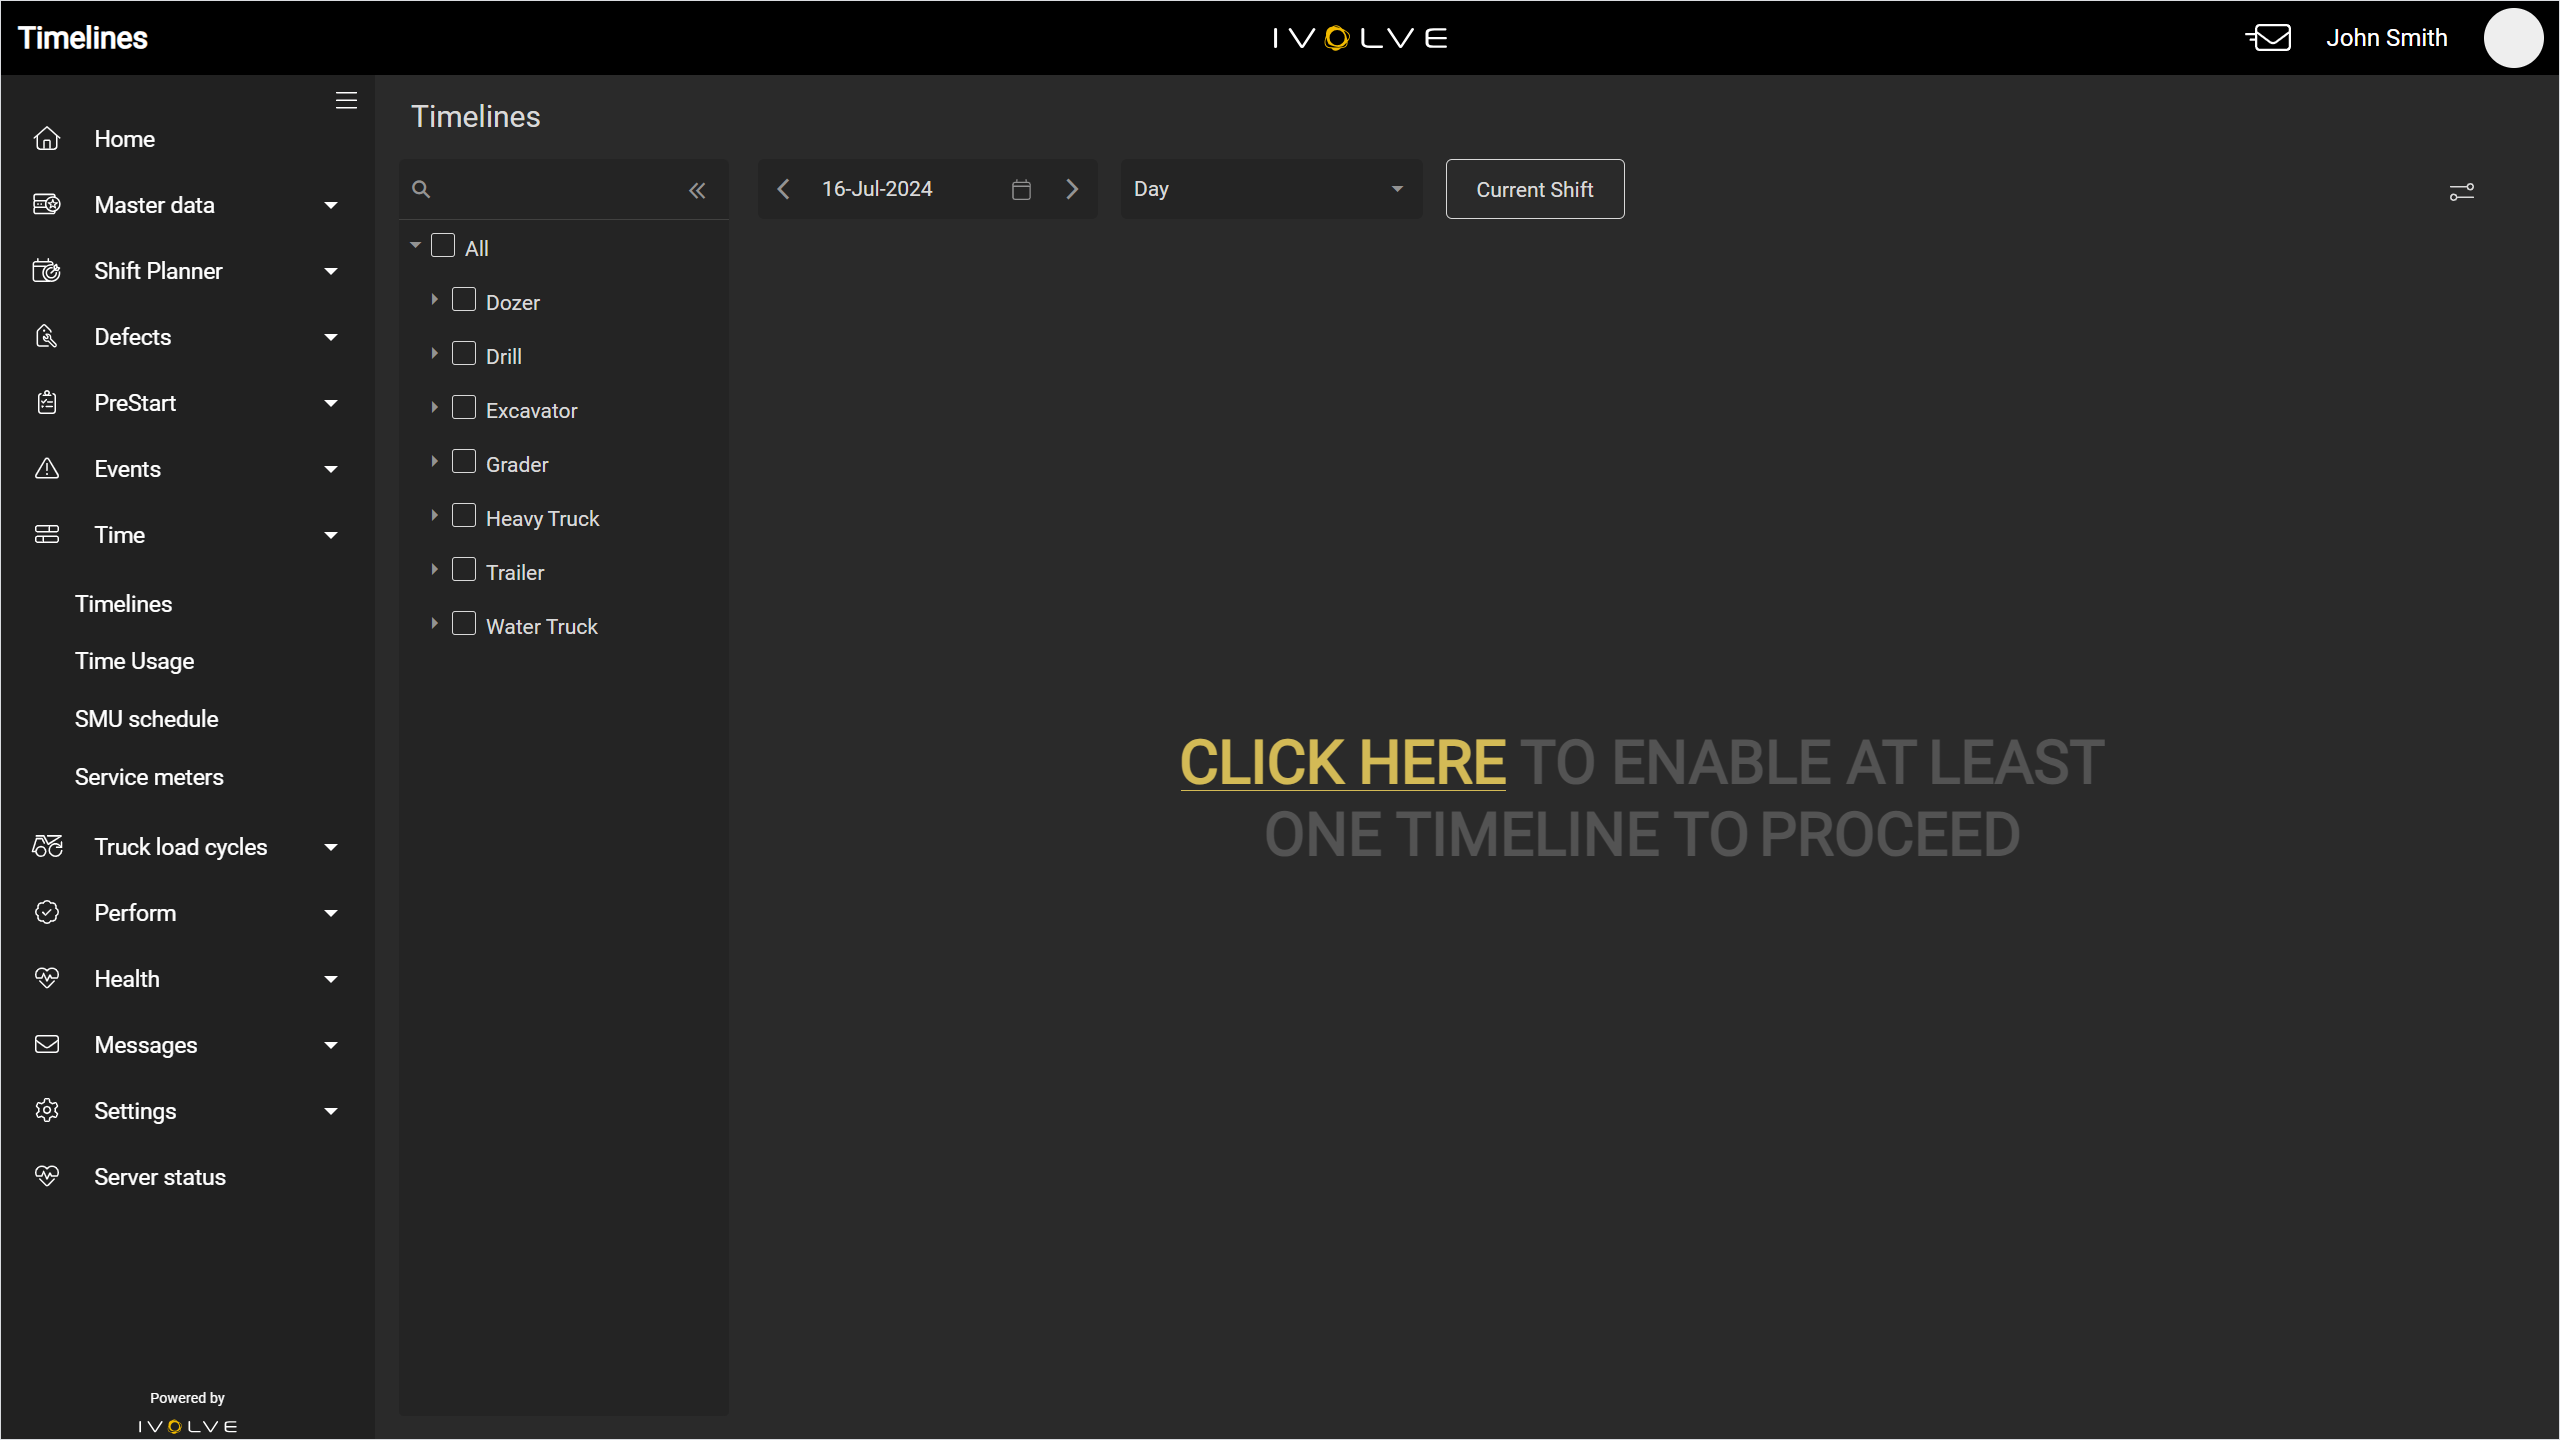Open the mail inbox icon in header
Screen dimensions: 2560x1440
coord(2268,38)
